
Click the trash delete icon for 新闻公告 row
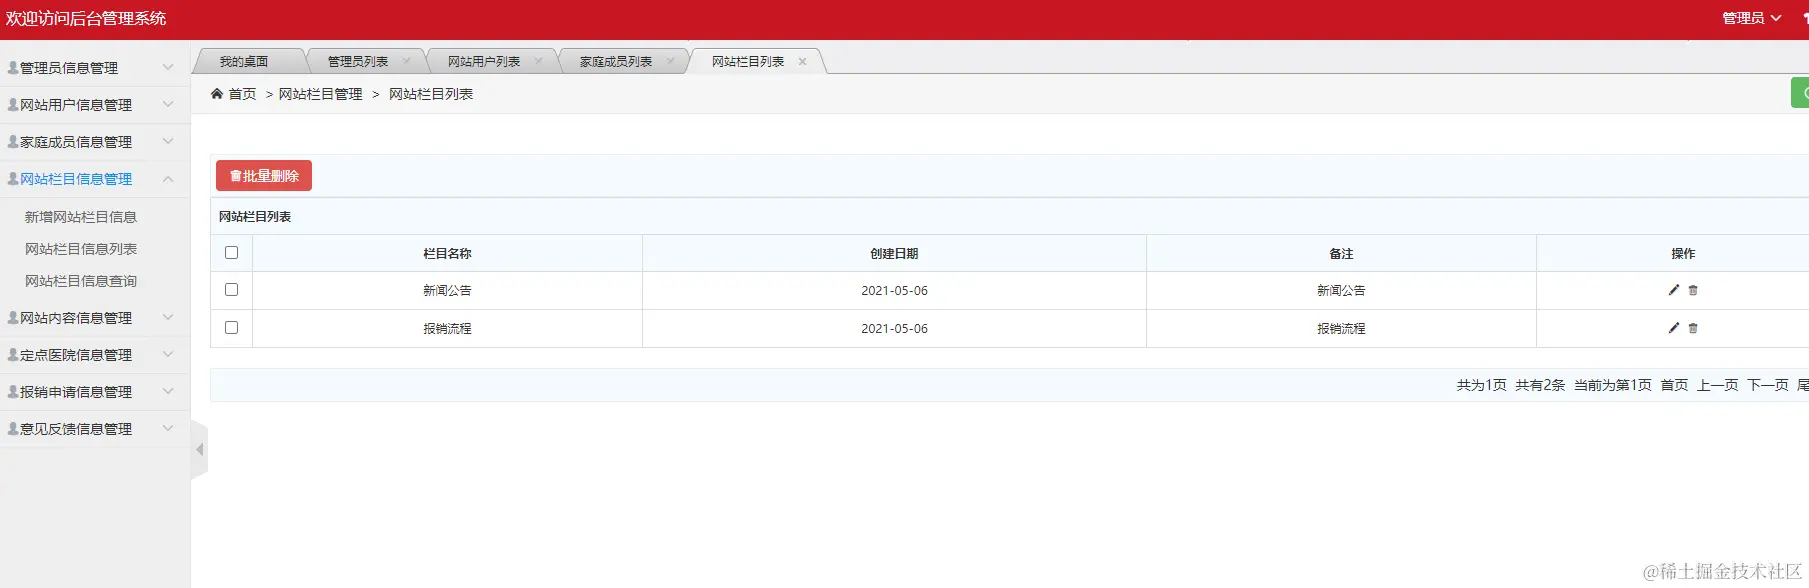pyautogui.click(x=1693, y=290)
